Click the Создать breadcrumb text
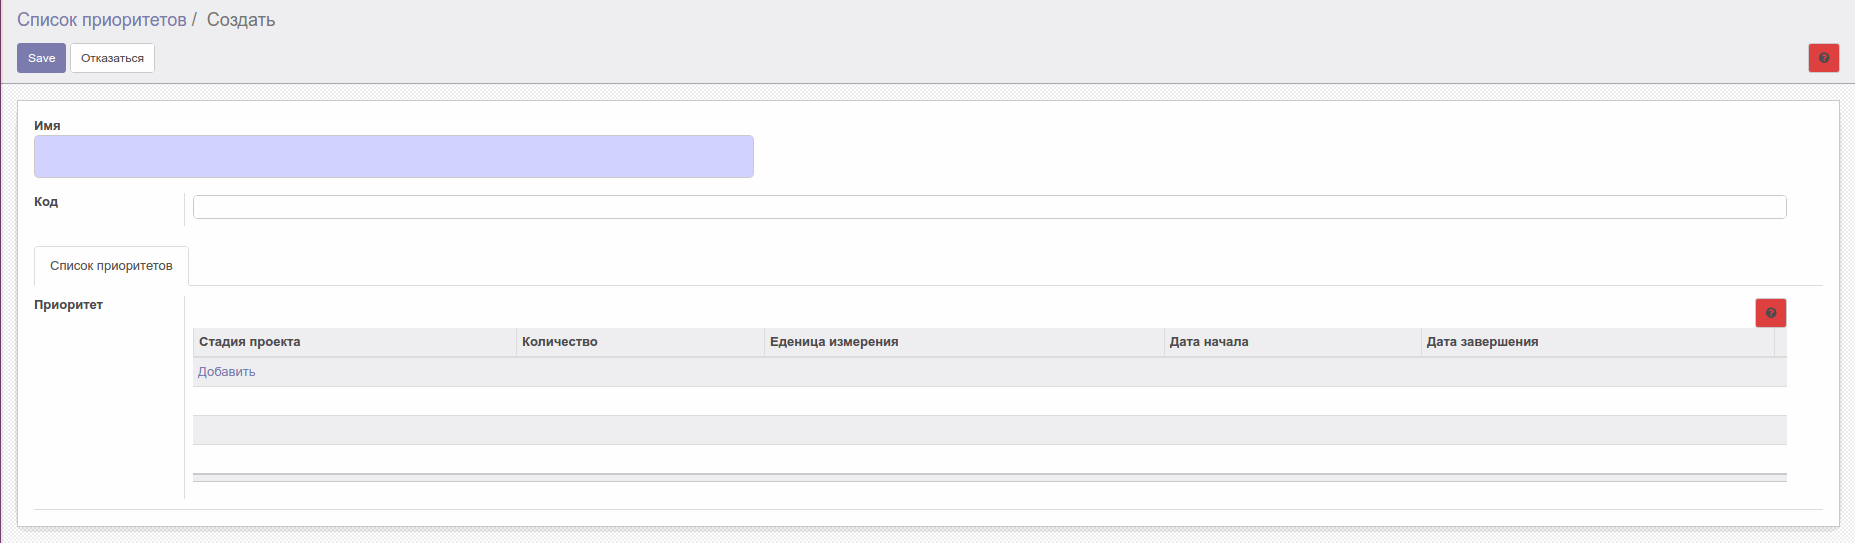The height and width of the screenshot is (543, 1855). [x=241, y=20]
